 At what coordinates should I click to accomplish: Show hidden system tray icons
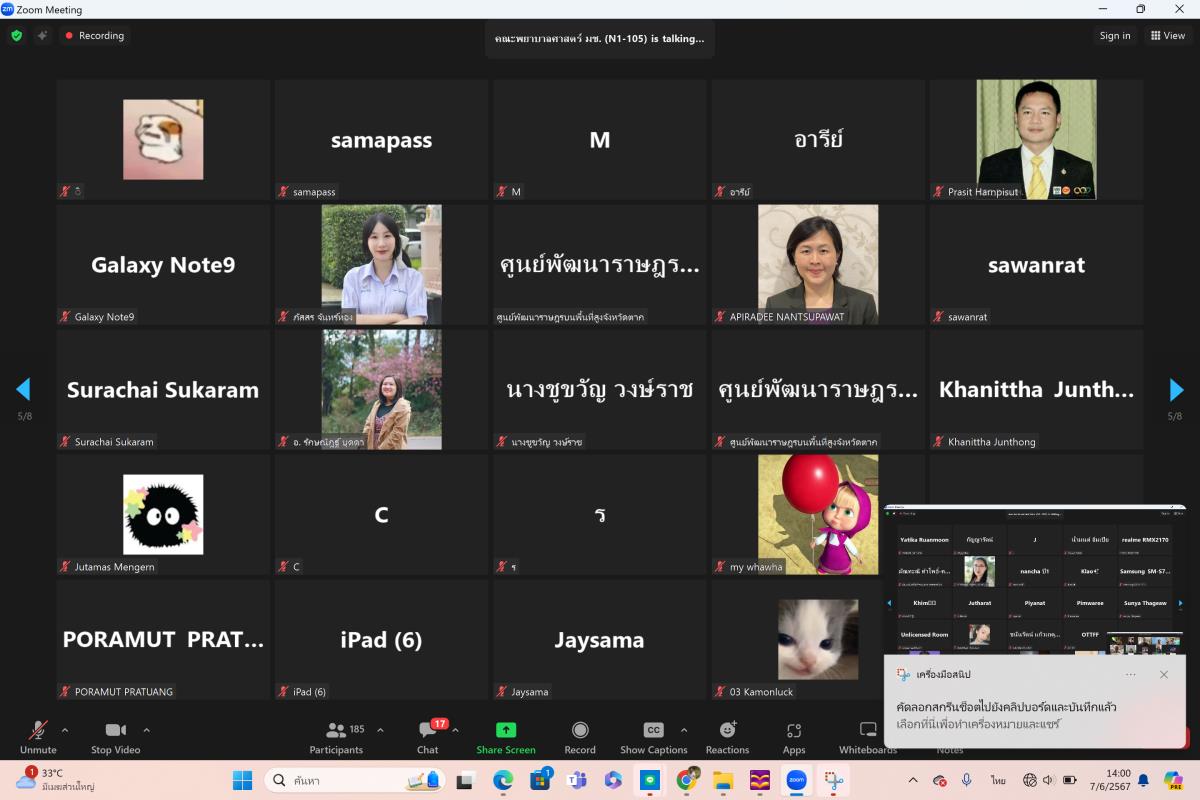tap(912, 780)
